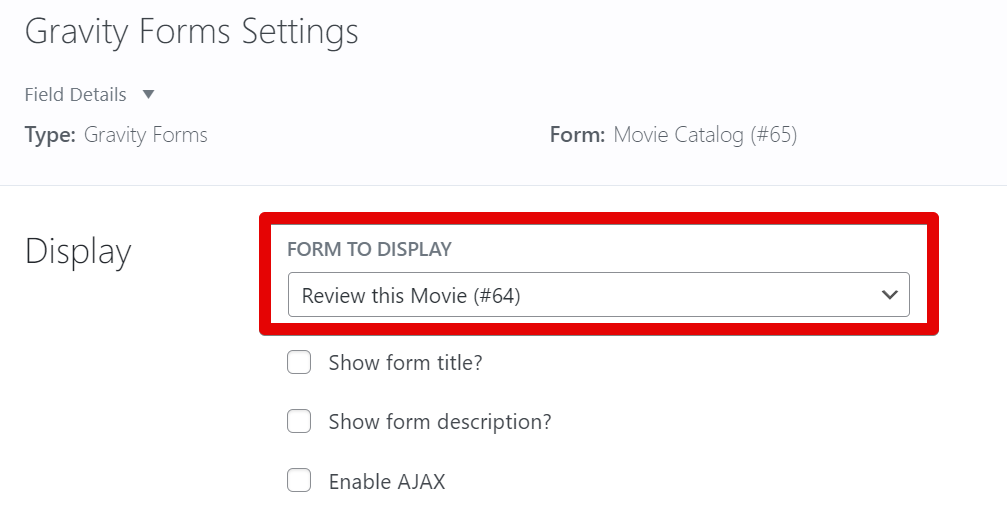The height and width of the screenshot is (511, 1007).
Task: Select 'Review this Movie (#64)' text
Action: point(411,296)
